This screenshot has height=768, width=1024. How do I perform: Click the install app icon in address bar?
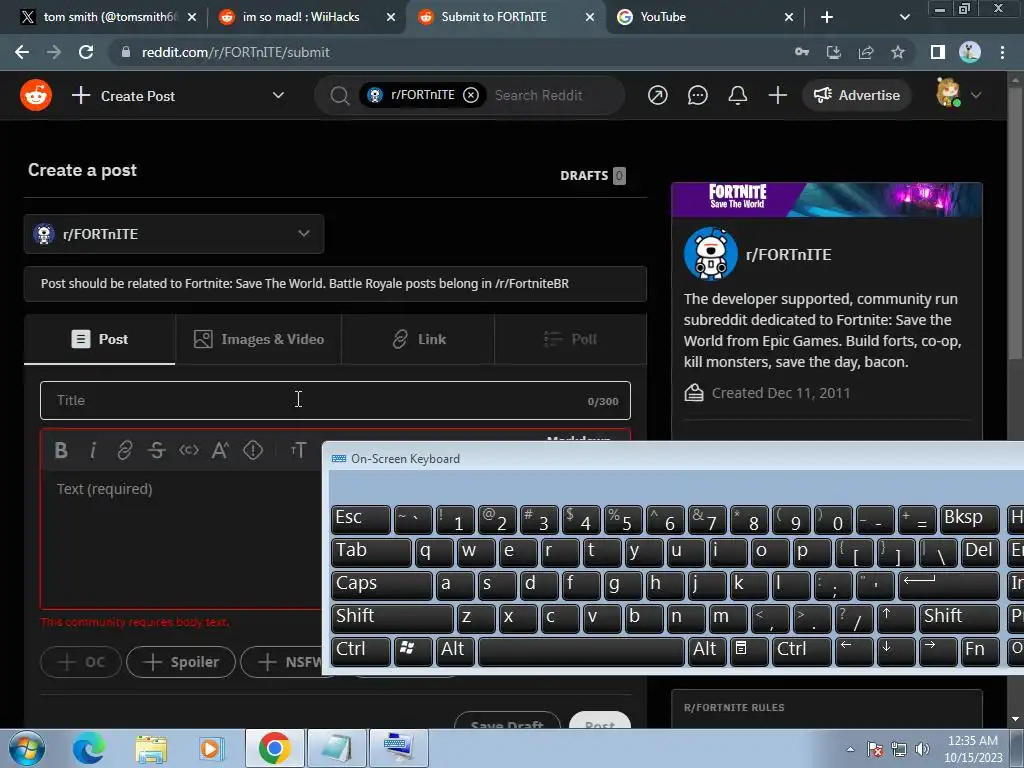tap(834, 52)
